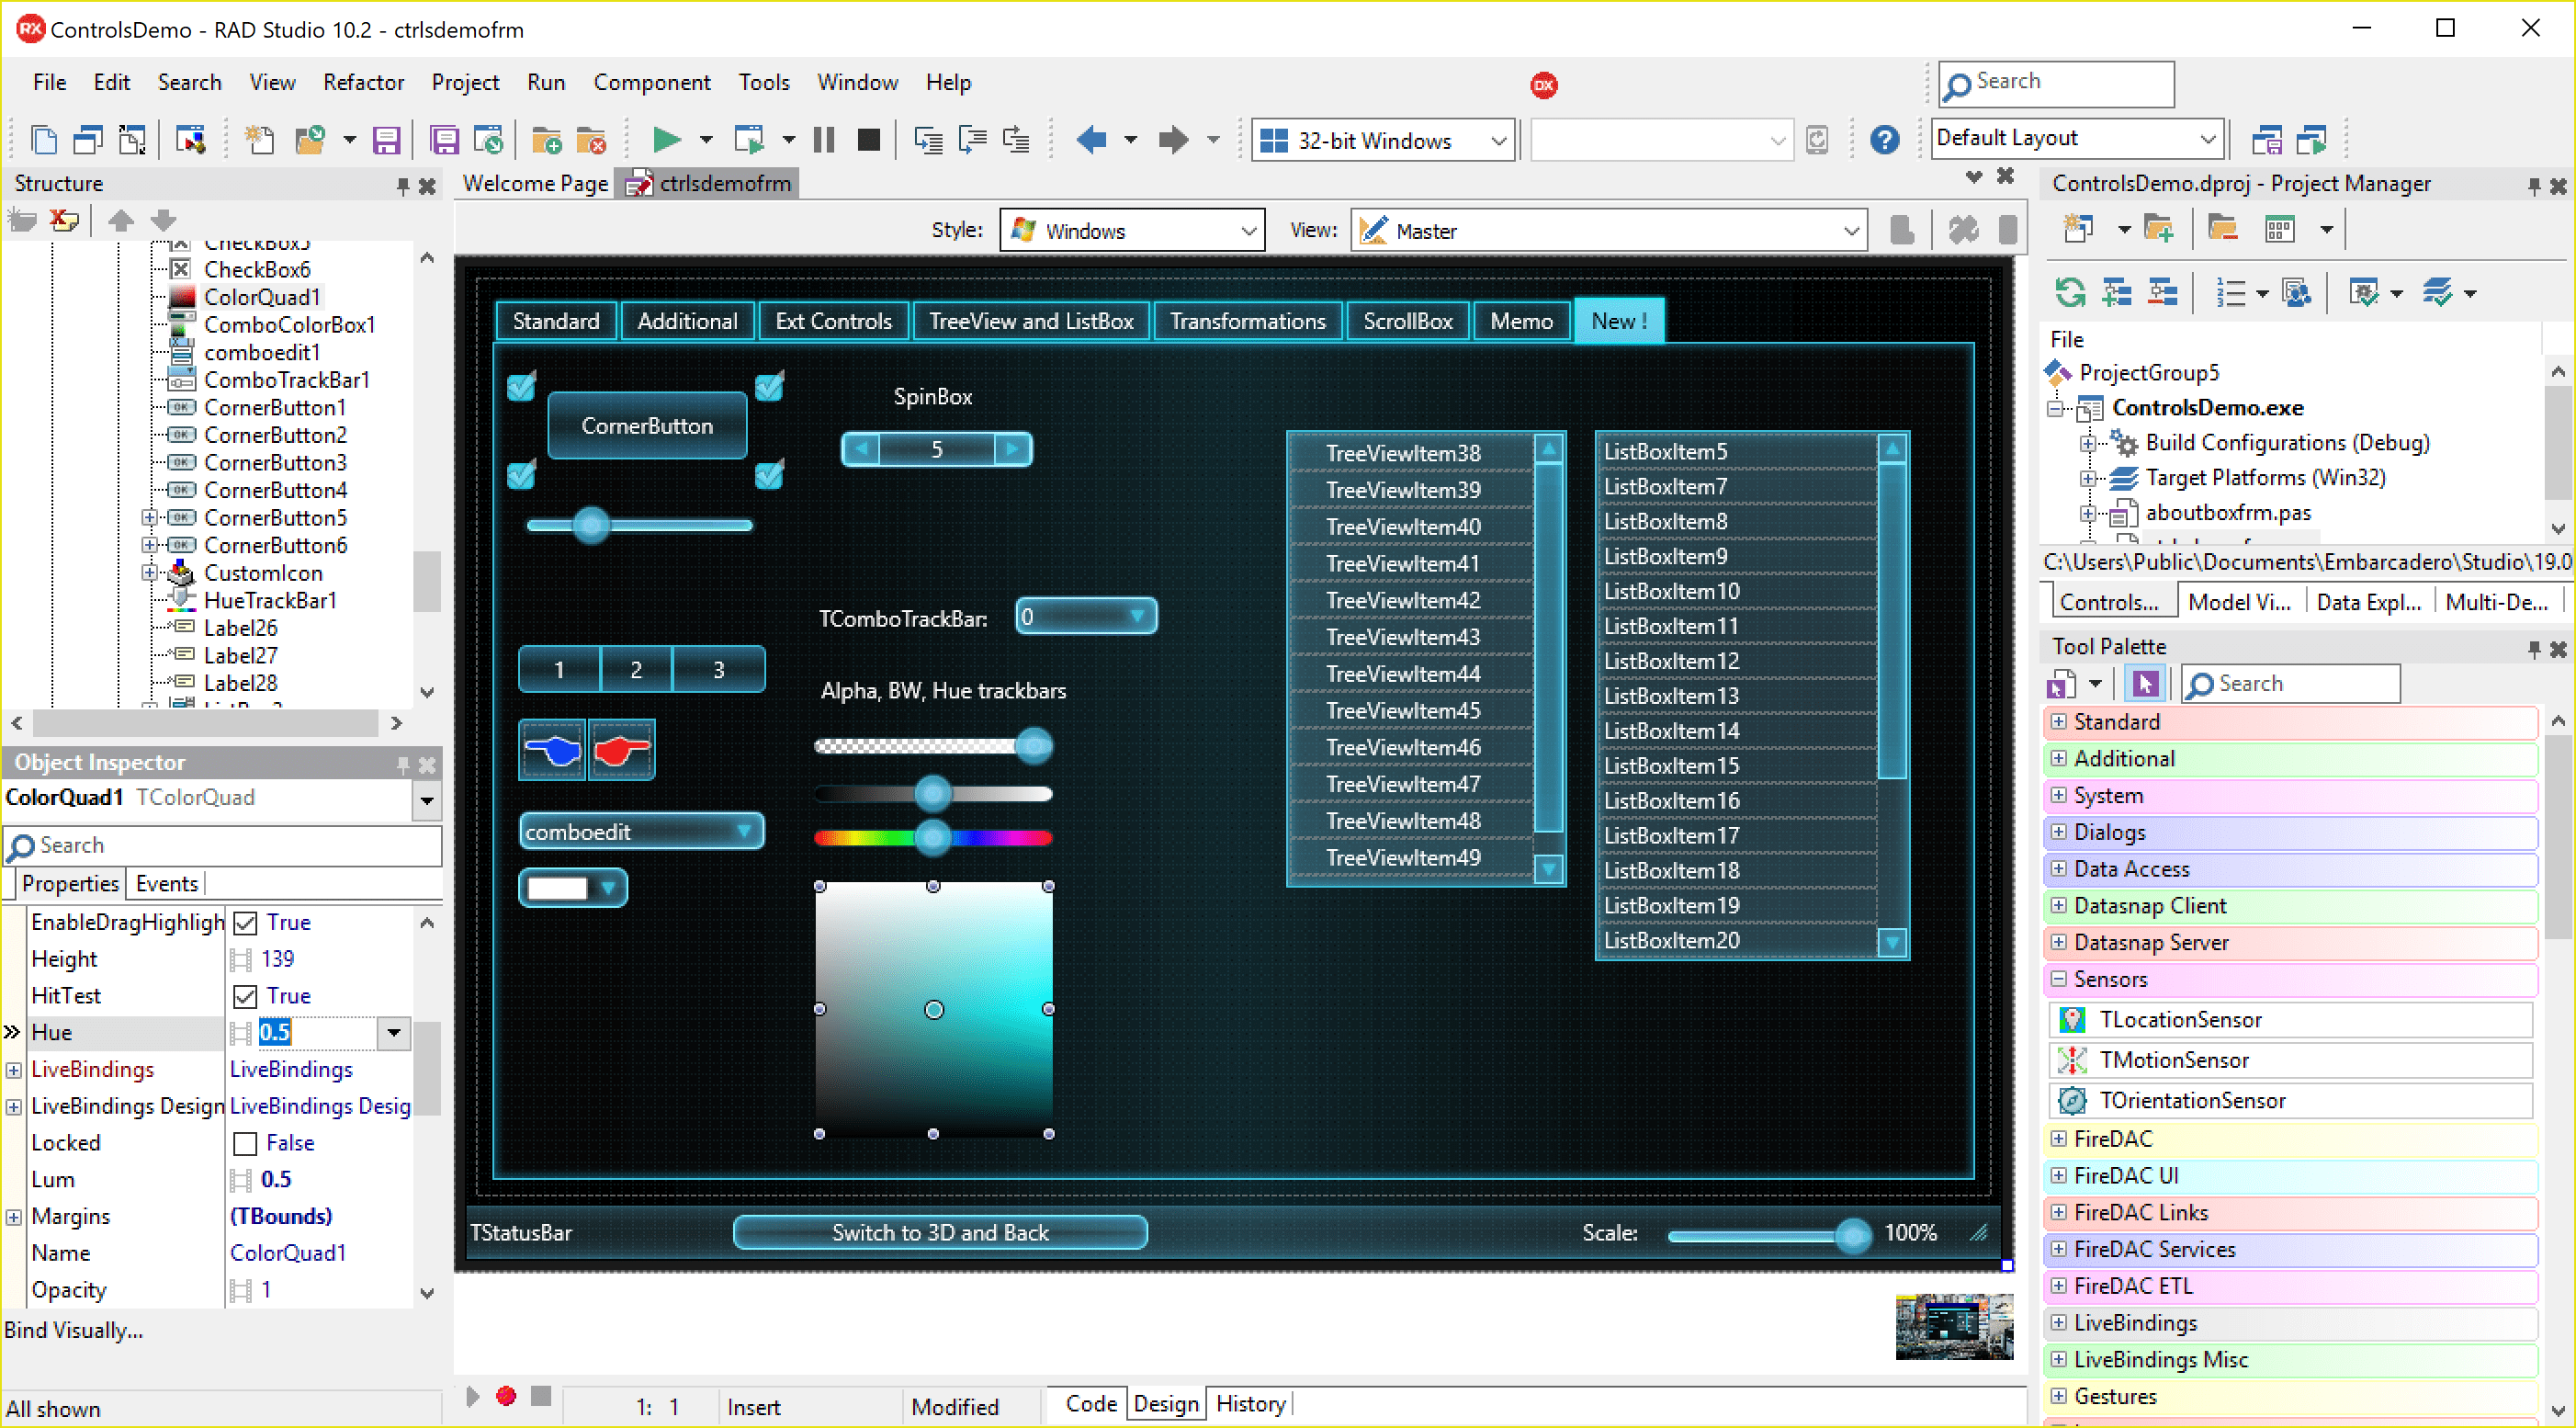Toggle the Locked property checkbox

click(x=245, y=1143)
